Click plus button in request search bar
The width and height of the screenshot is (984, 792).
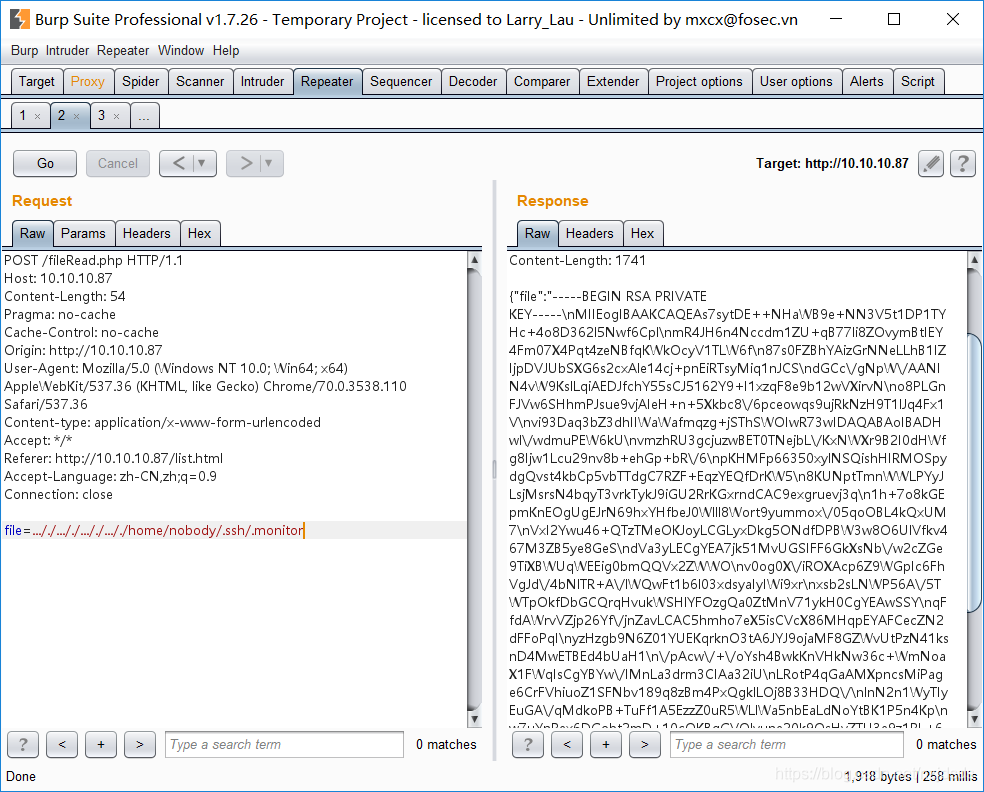[x=101, y=745]
